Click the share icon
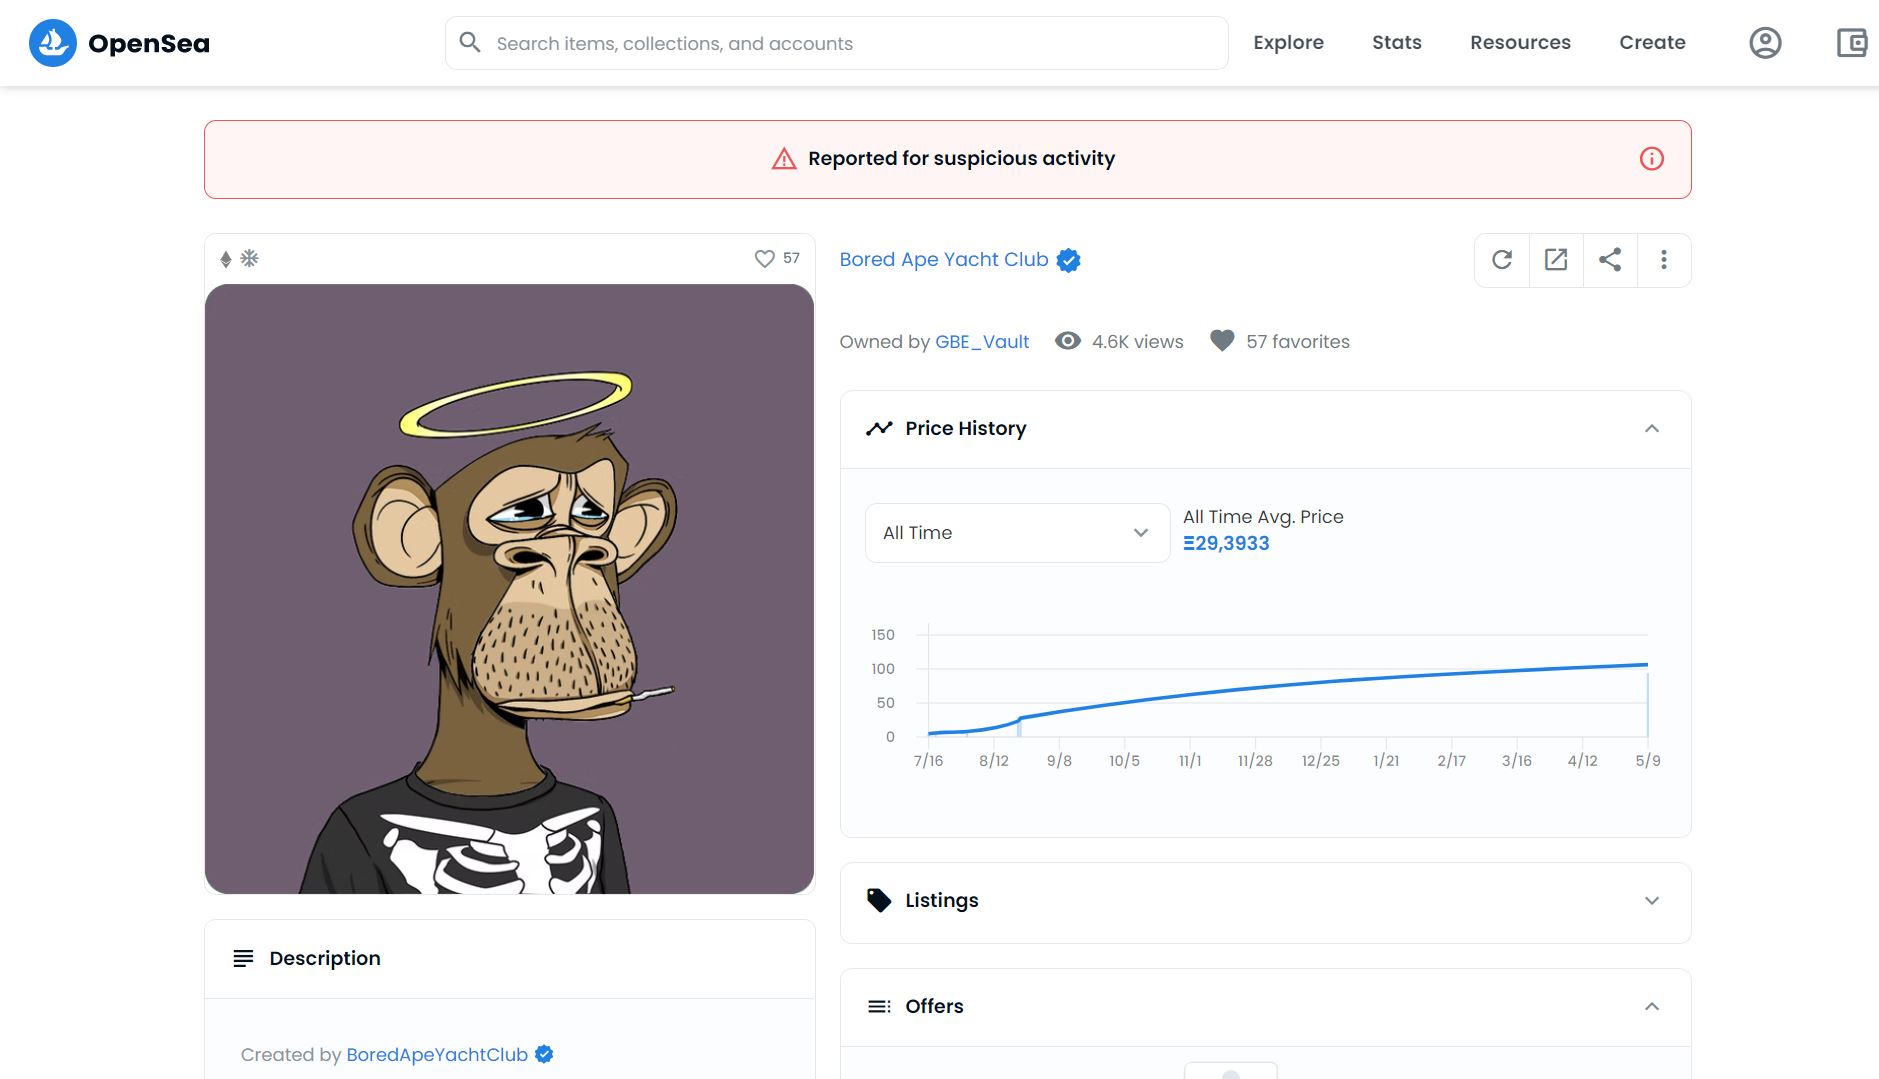 (x=1610, y=260)
